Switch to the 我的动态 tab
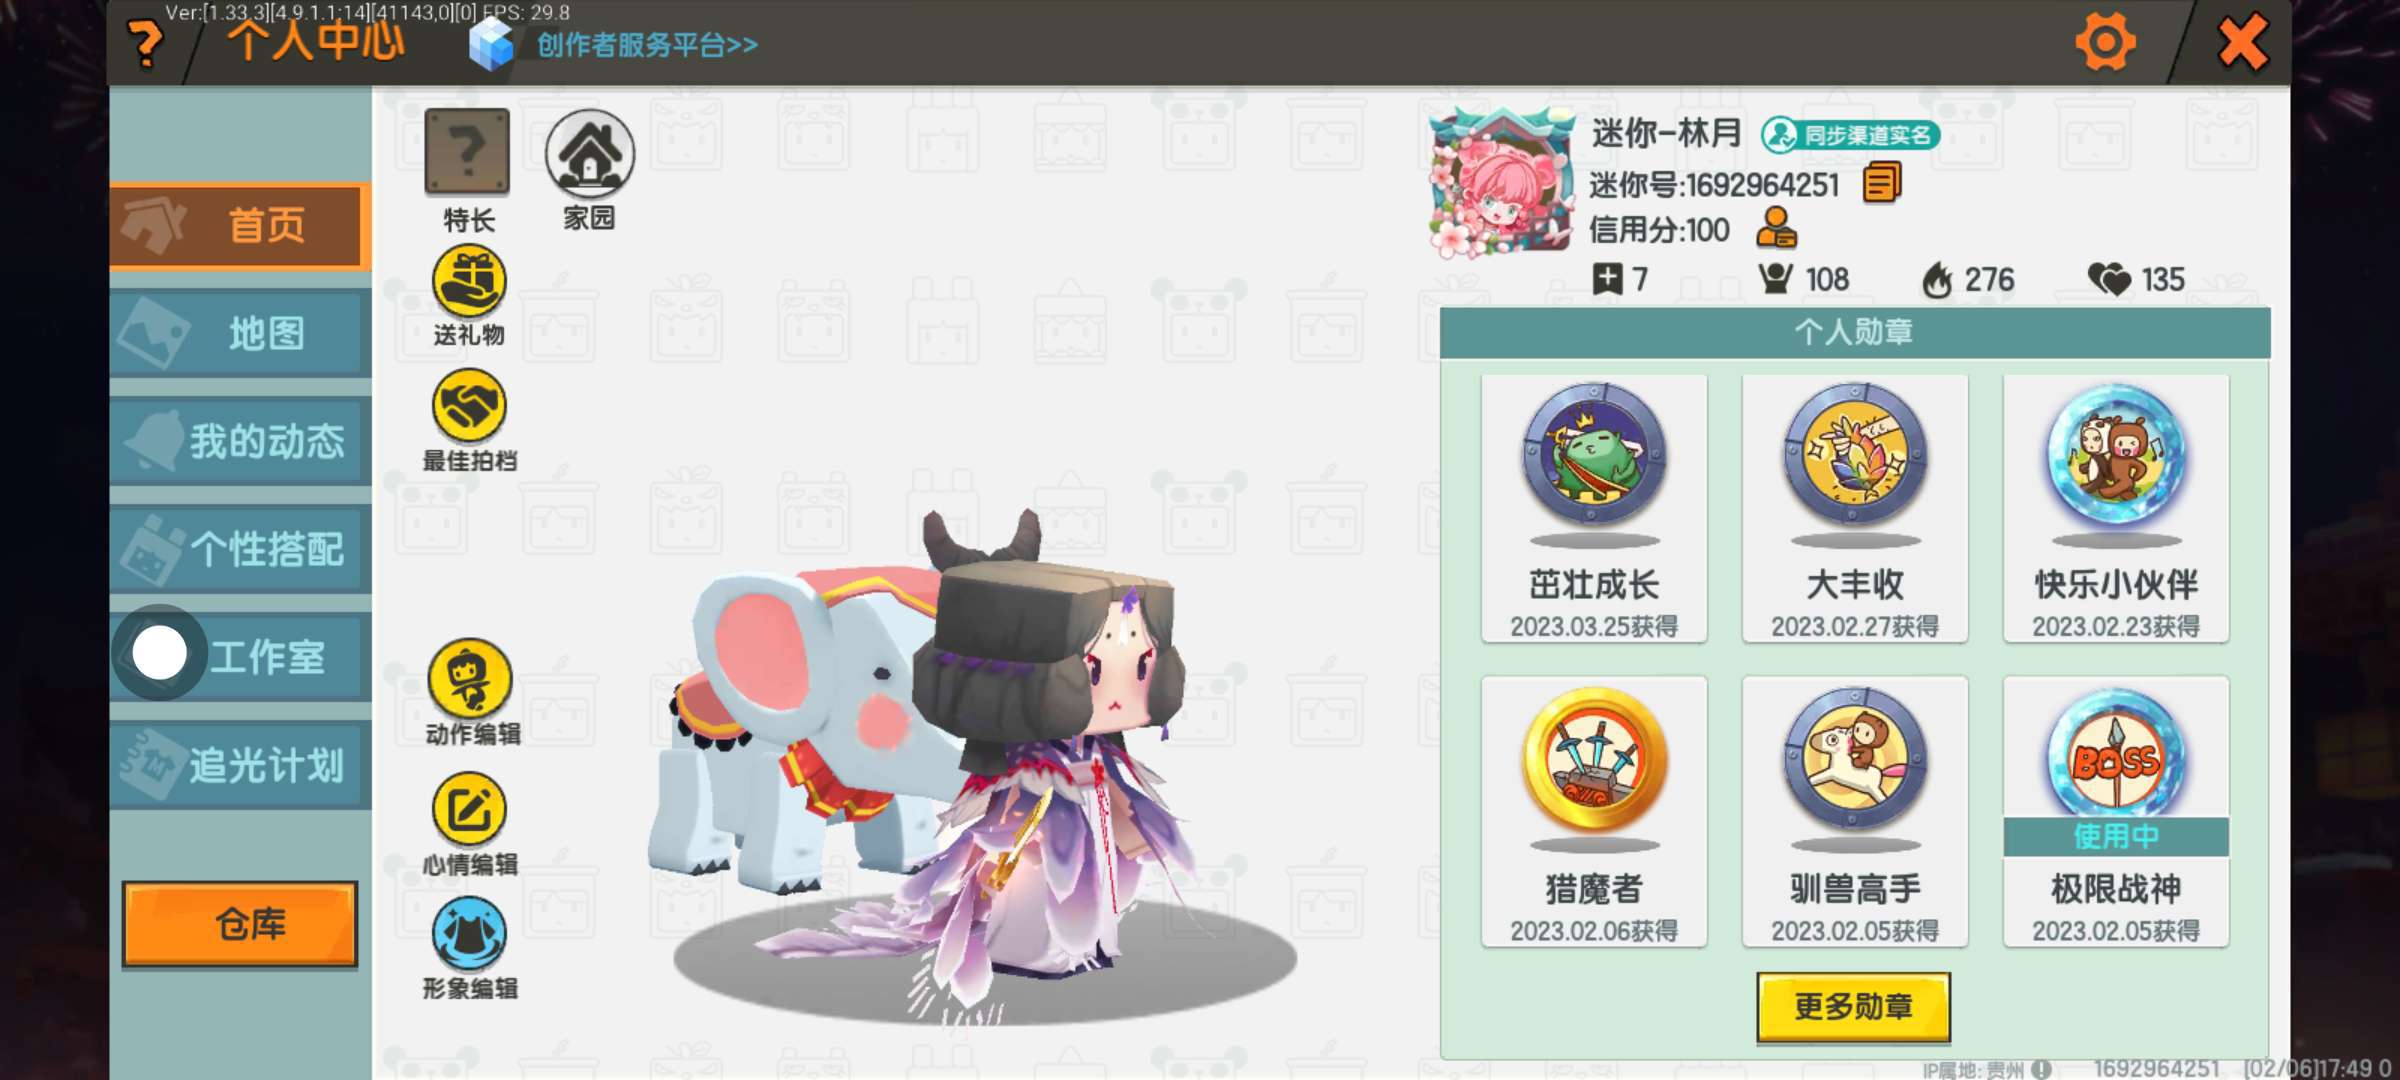Screen dimensions: 2400x1080 240,441
